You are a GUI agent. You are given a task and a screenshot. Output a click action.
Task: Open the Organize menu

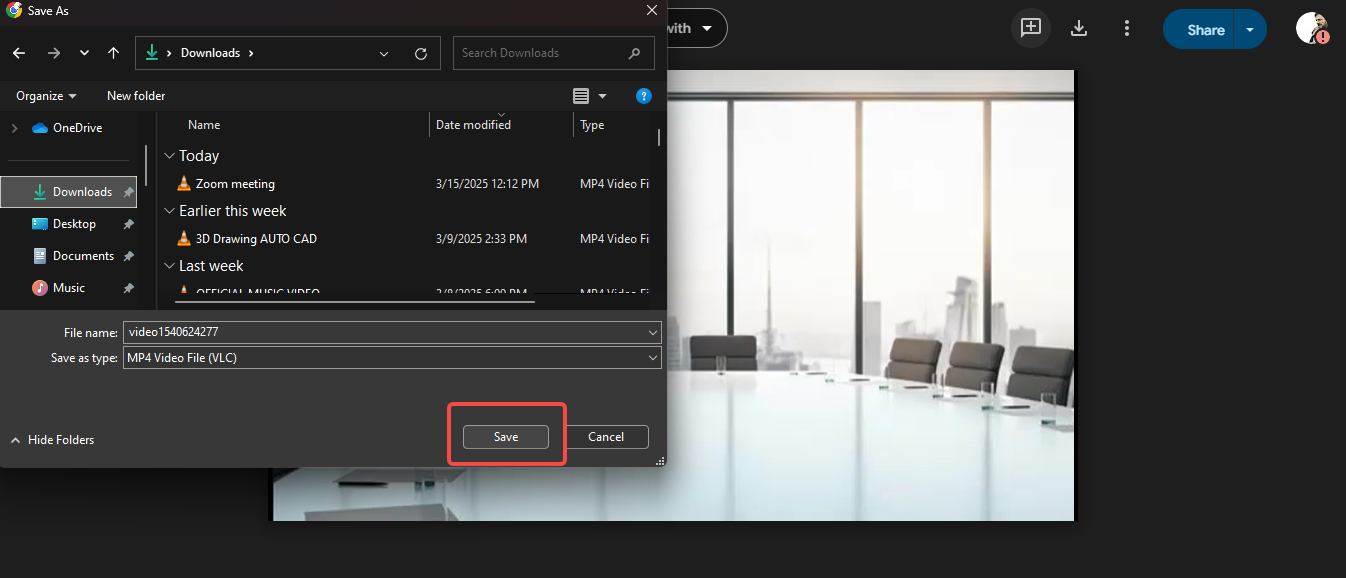46,96
